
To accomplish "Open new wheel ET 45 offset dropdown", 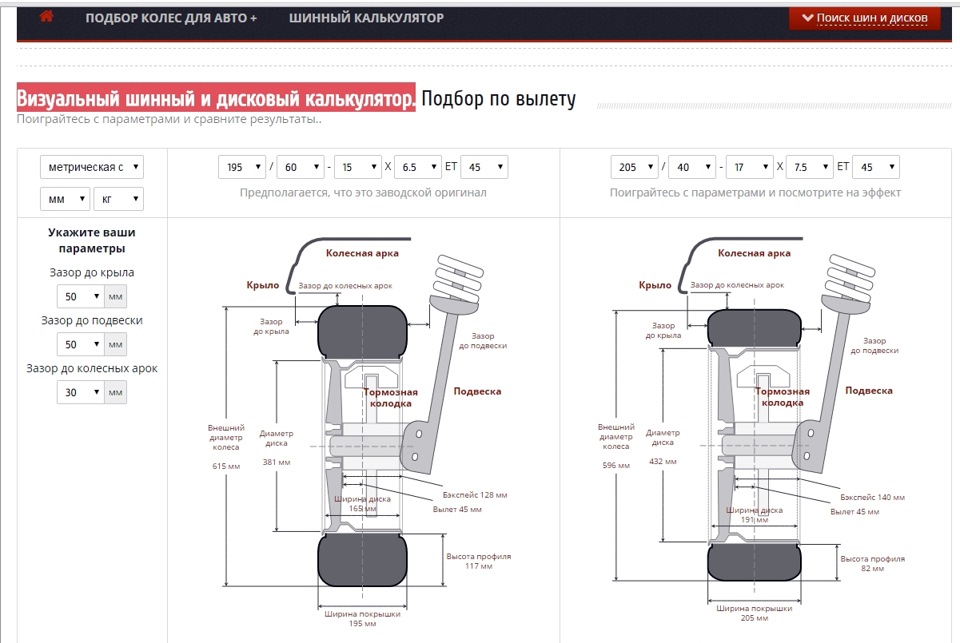I will point(876,167).
